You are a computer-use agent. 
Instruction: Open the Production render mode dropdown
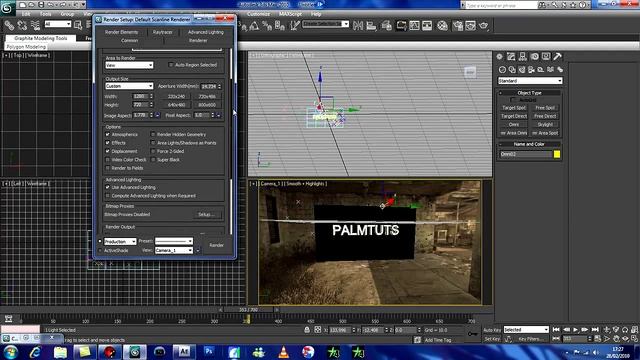click(120, 242)
